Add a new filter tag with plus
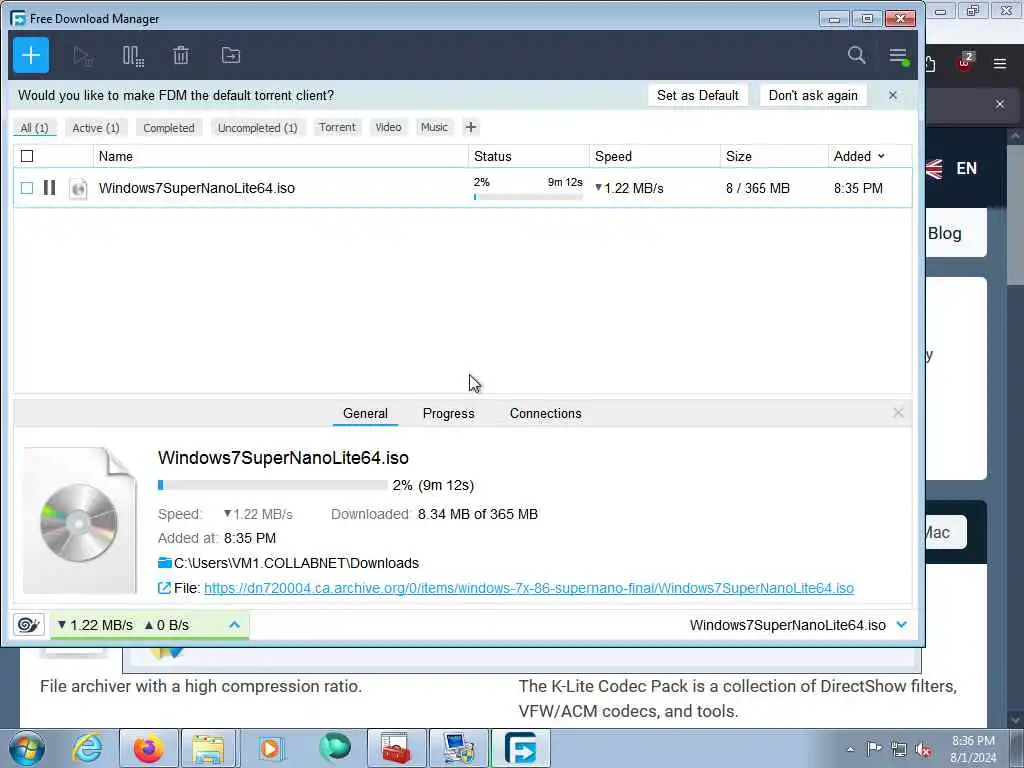Screen dimensions: 1024x768 [x=471, y=127]
